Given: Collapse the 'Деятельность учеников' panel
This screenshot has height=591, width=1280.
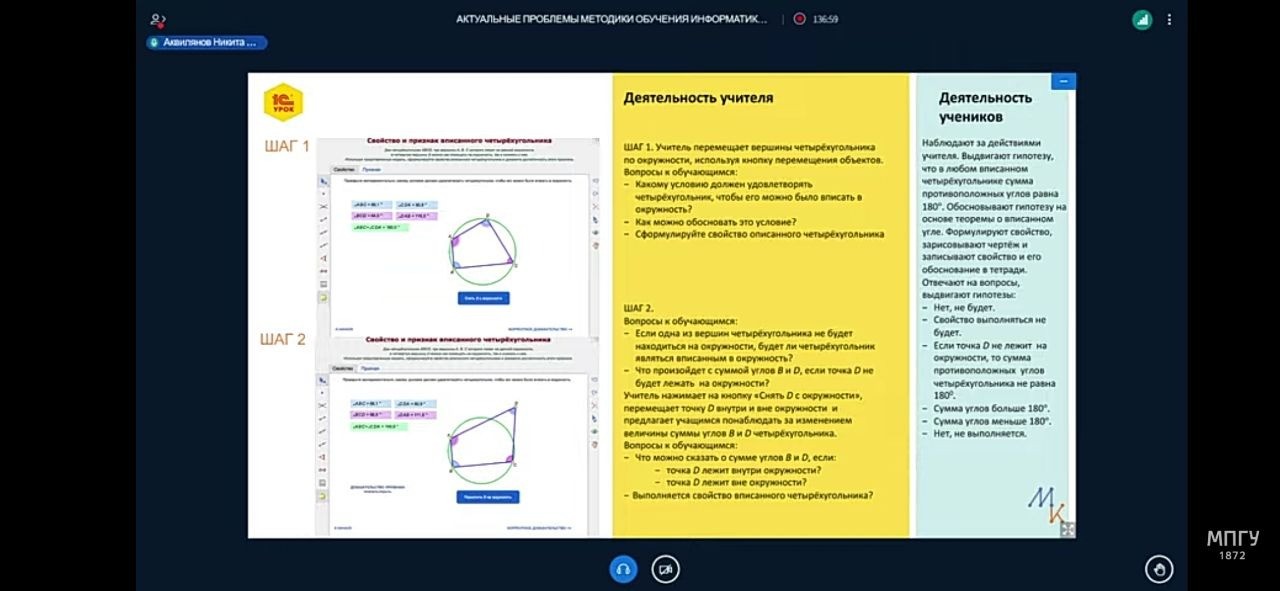Looking at the screenshot, I should [x=1062, y=80].
